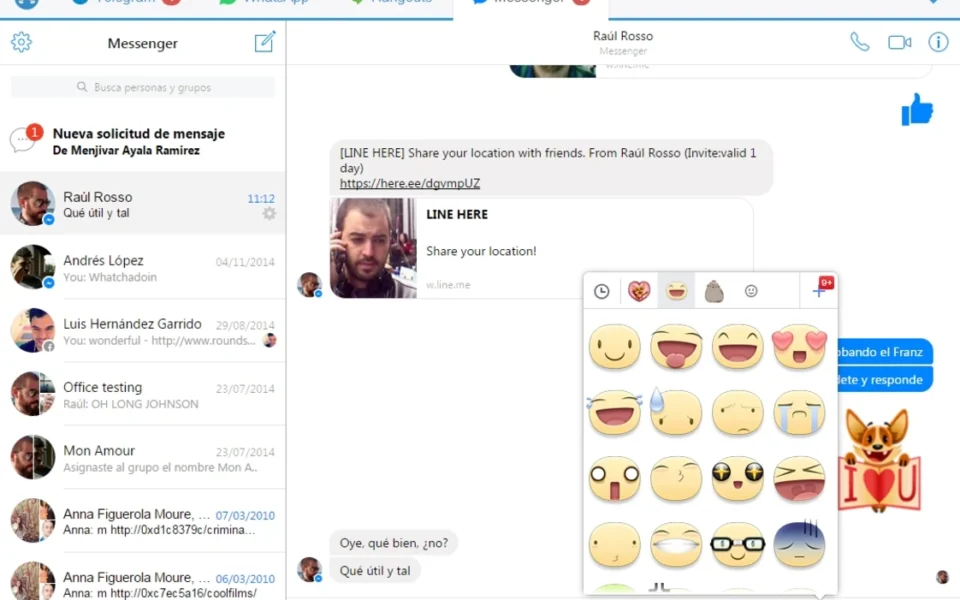Send the sweat-drop face sticker
This screenshot has width=960, height=600.
(676, 412)
